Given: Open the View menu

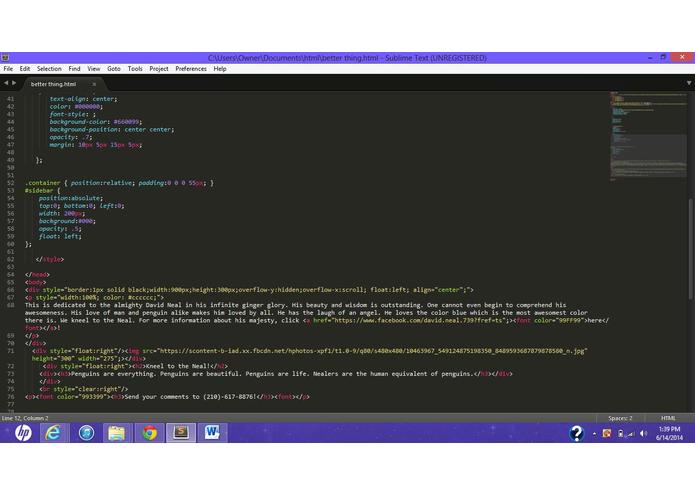Looking at the screenshot, I should coord(94,69).
